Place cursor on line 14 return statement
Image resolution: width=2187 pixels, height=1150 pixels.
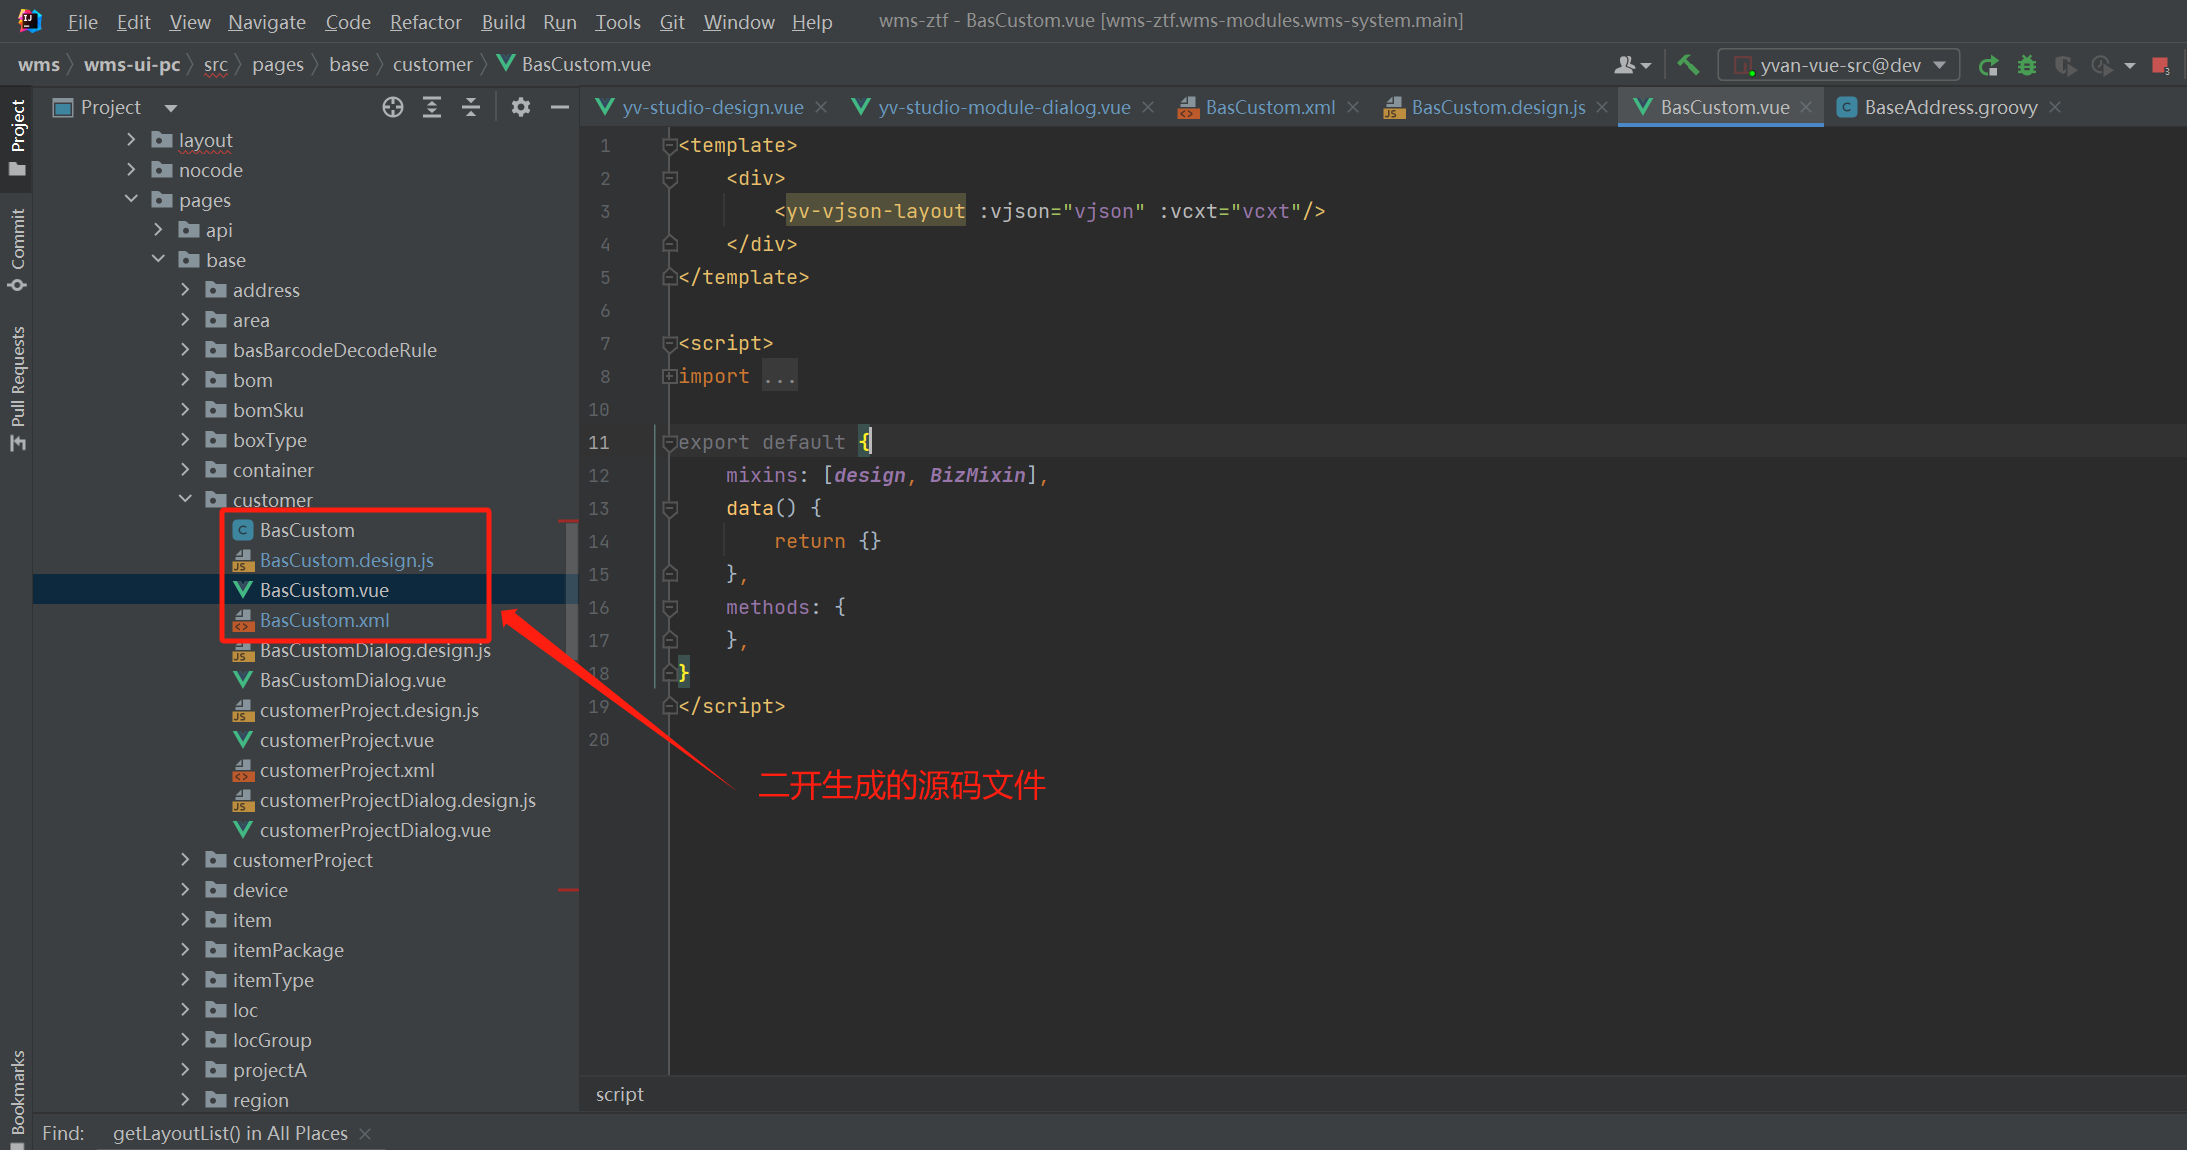pyautogui.click(x=826, y=541)
